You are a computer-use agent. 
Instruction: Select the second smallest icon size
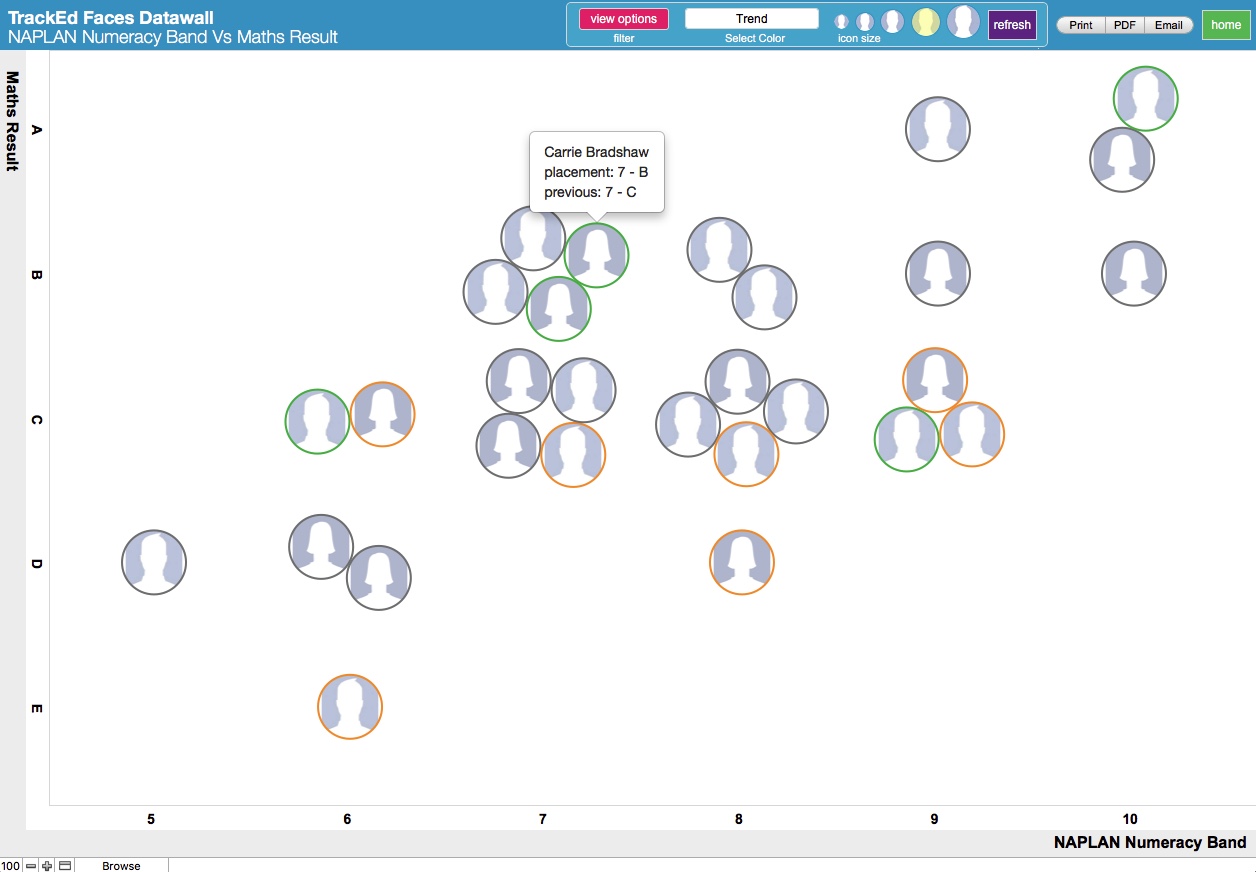point(865,22)
